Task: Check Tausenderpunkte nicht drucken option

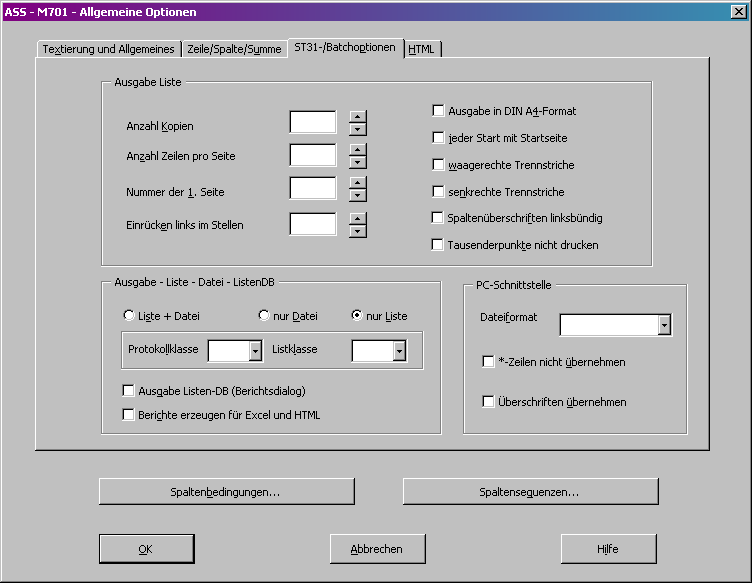Action: tap(438, 244)
